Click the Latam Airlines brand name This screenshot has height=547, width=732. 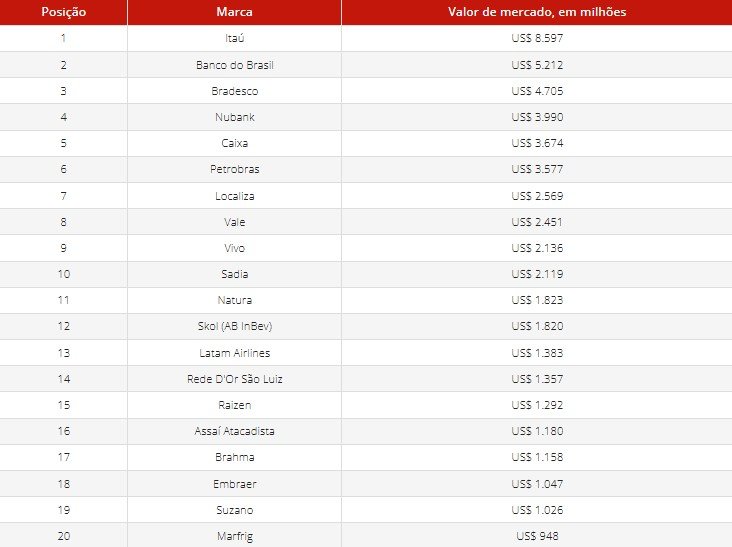point(234,353)
